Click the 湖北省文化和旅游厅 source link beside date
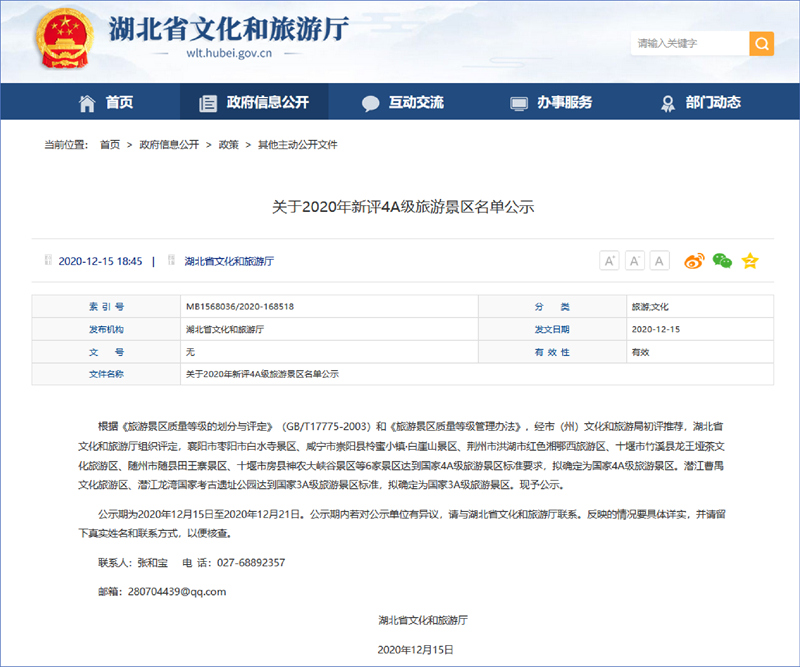Screen dimensions: 800x667 click(x=229, y=261)
